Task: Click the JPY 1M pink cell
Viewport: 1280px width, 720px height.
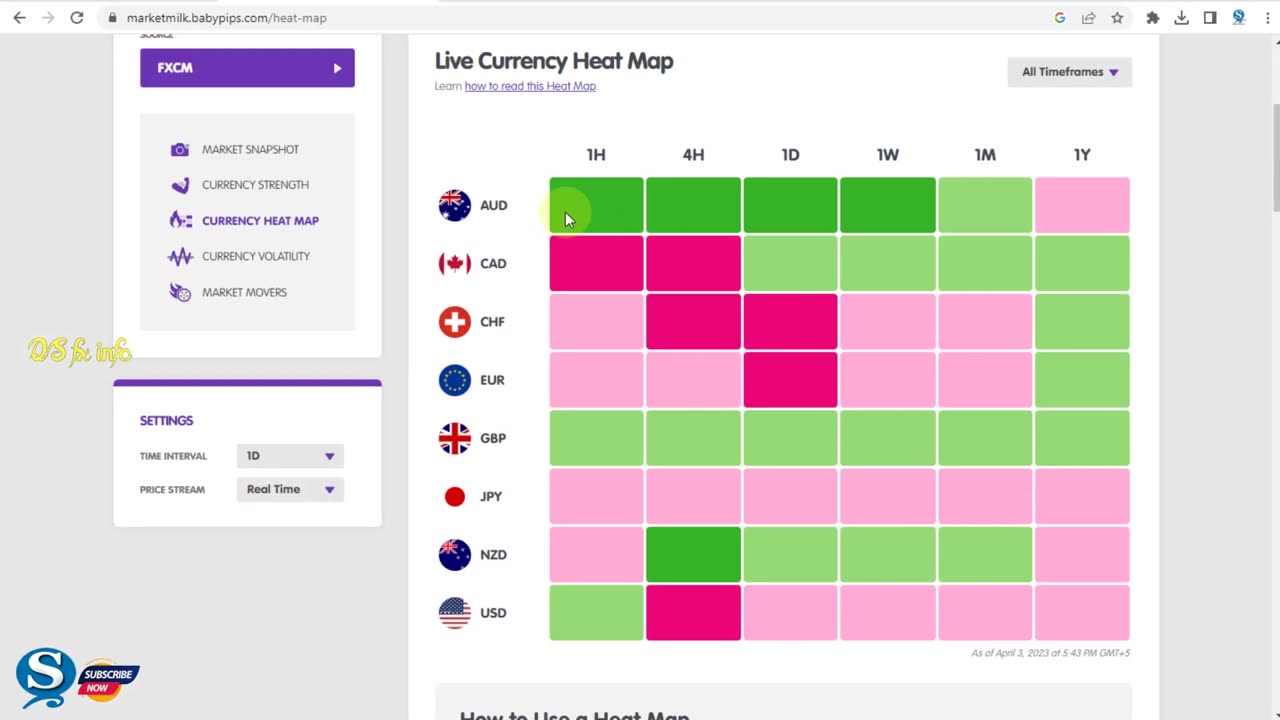Action: pyautogui.click(x=985, y=496)
